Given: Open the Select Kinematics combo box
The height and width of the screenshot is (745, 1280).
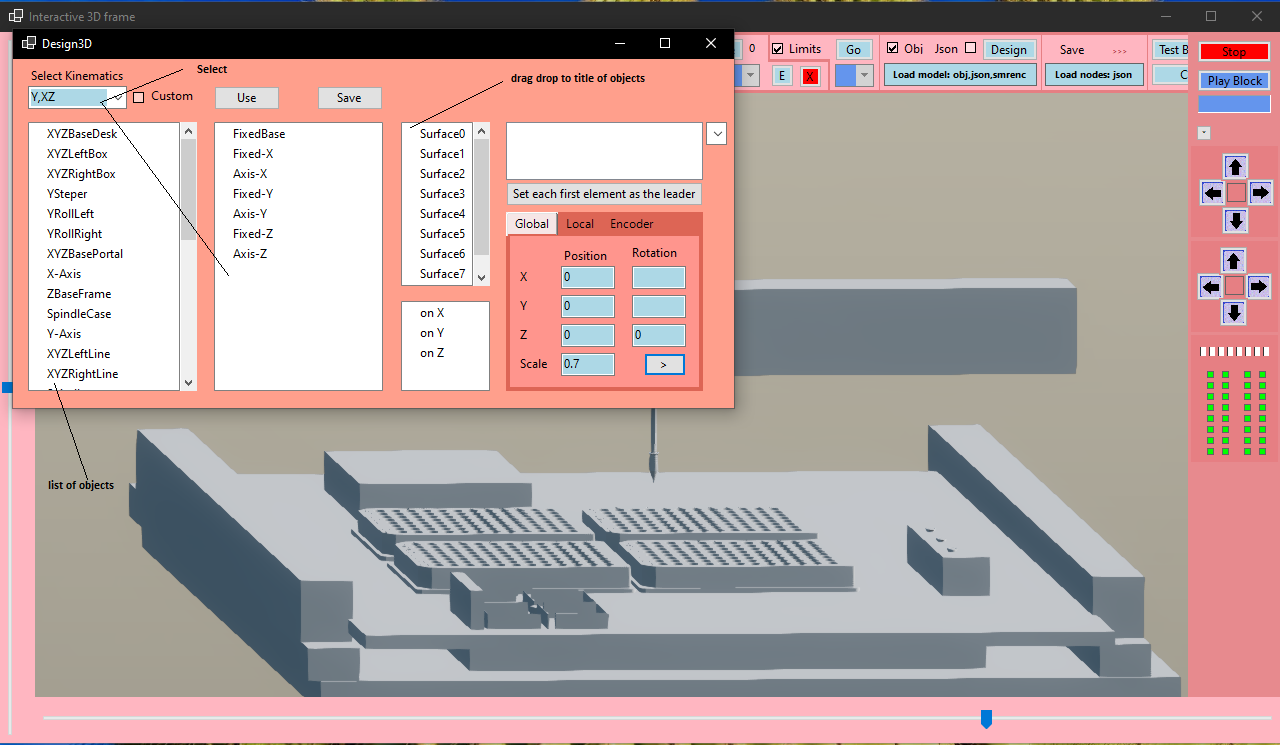Looking at the screenshot, I should click(x=77, y=97).
